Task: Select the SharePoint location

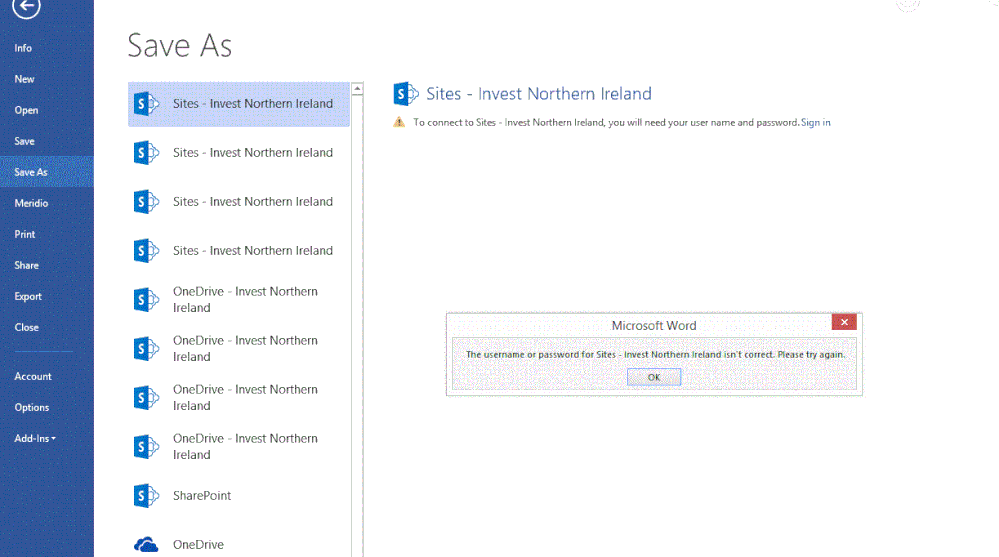Action: coord(239,496)
